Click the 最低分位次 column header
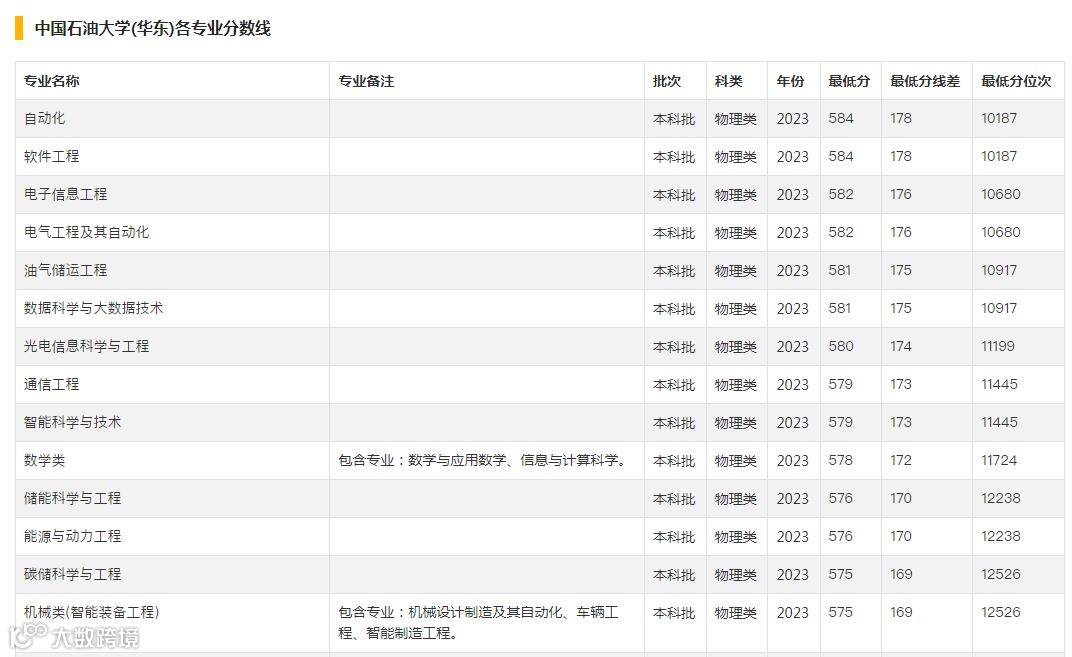This screenshot has height=657, width=1072. click(1016, 81)
